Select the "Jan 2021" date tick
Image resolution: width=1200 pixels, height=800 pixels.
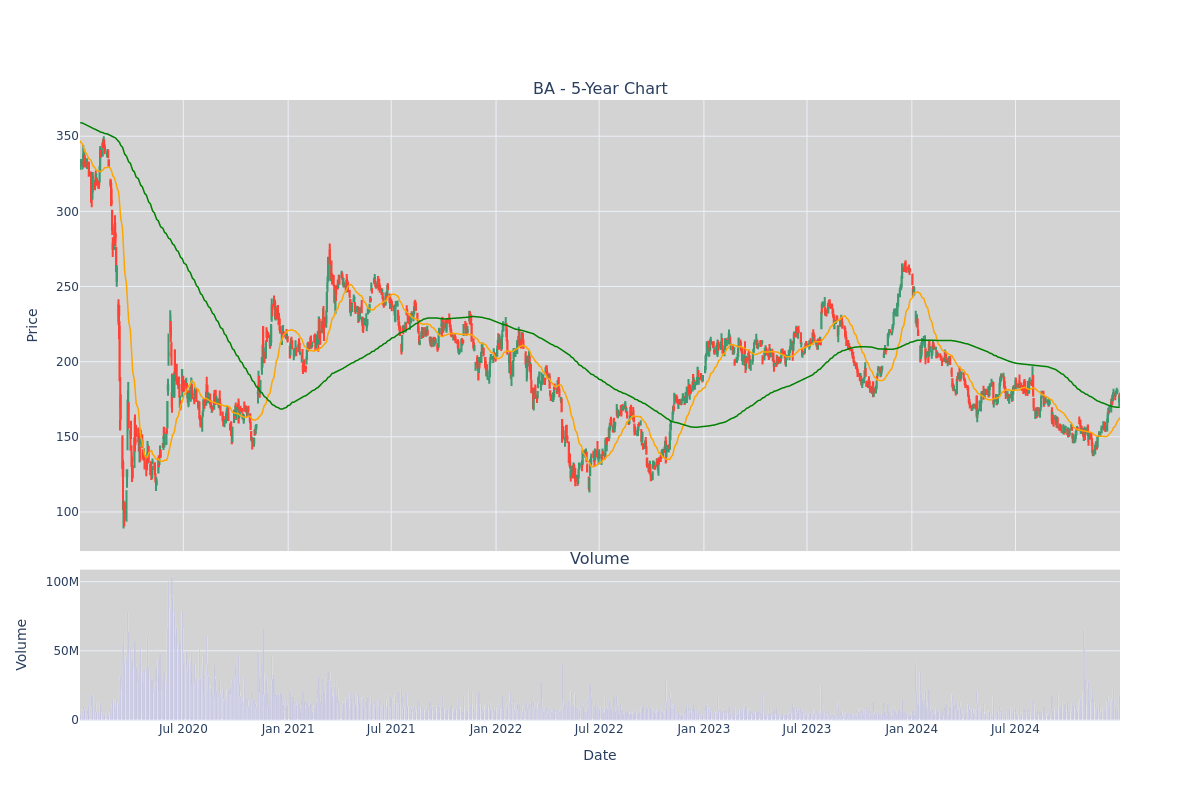pos(288,729)
